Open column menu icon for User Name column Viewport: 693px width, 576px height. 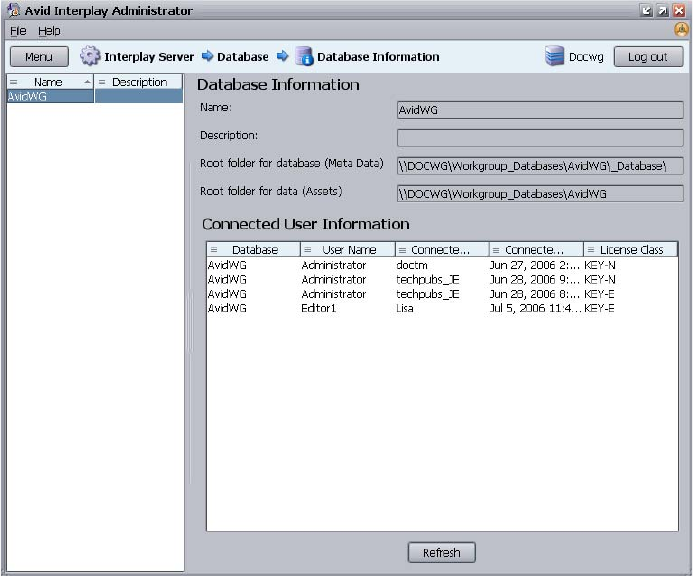click(x=308, y=250)
